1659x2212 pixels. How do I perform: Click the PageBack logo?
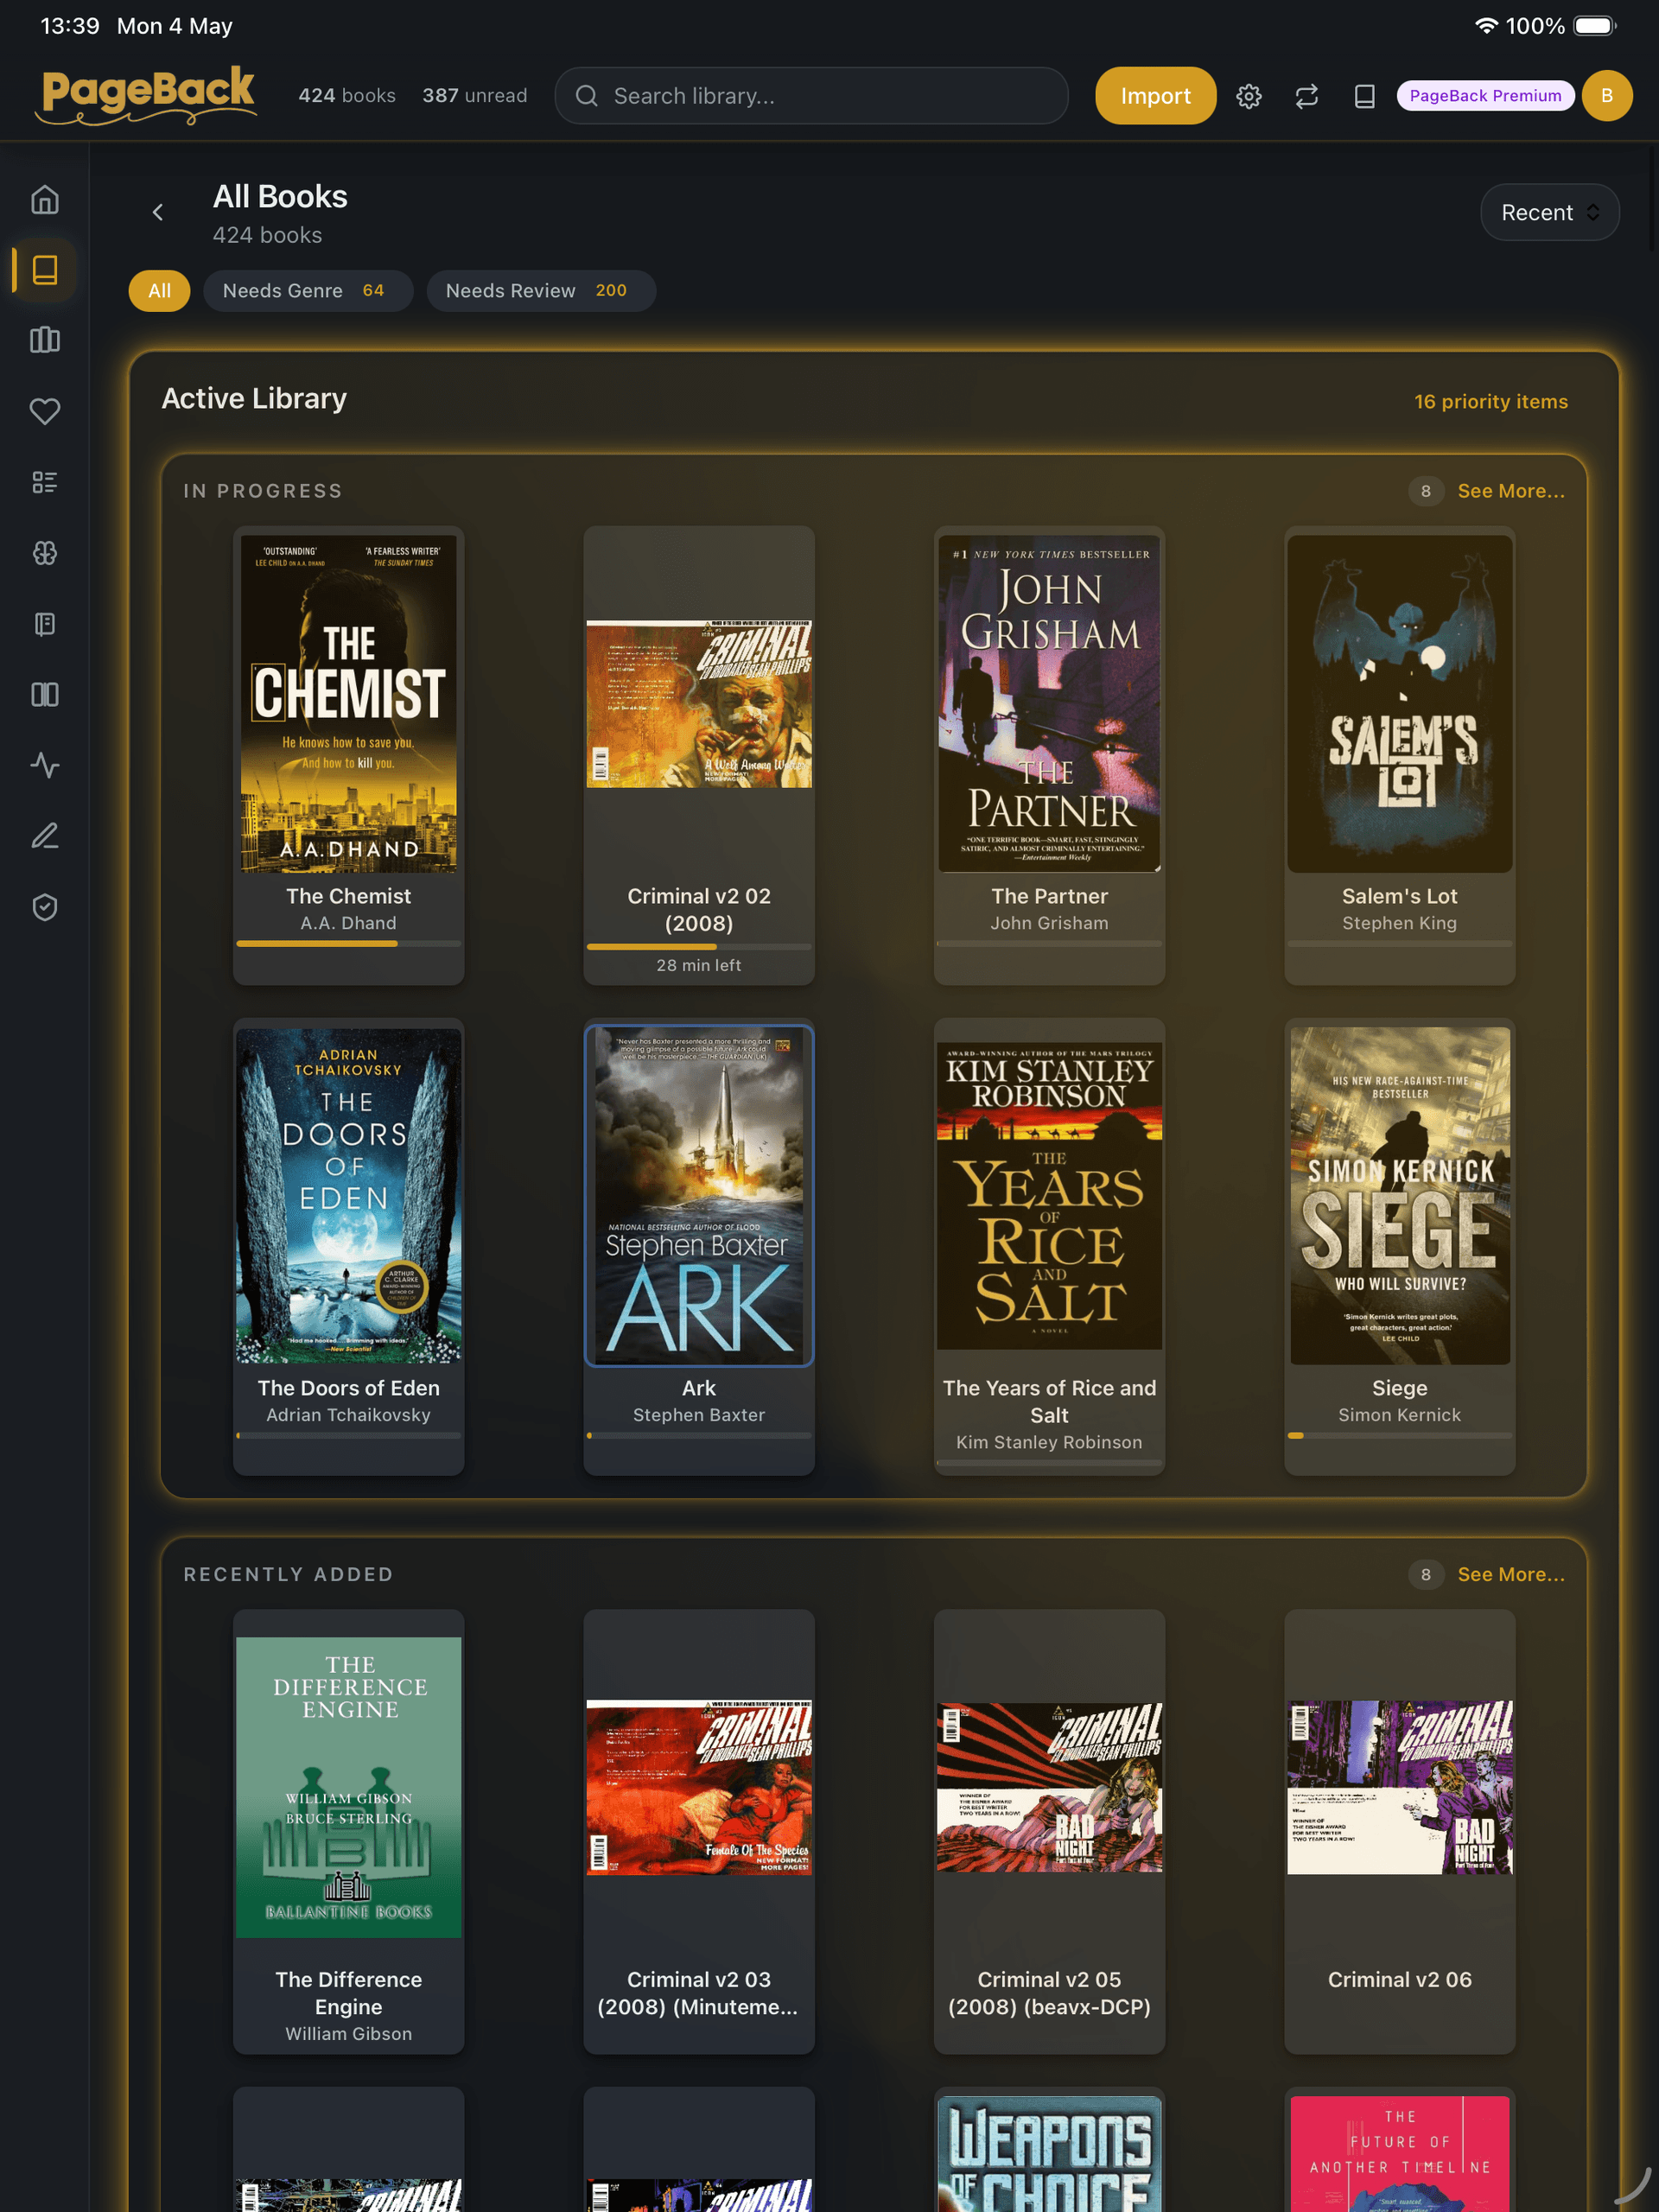click(x=147, y=95)
